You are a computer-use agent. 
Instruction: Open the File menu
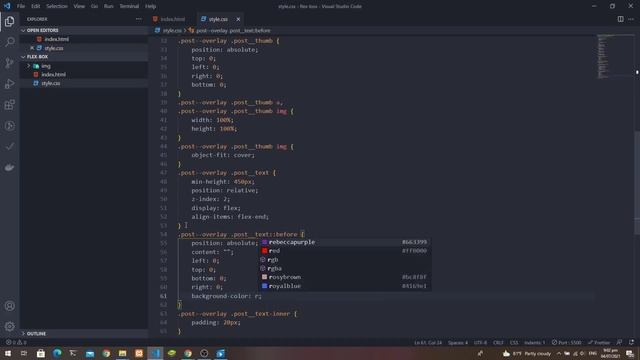(21, 6)
